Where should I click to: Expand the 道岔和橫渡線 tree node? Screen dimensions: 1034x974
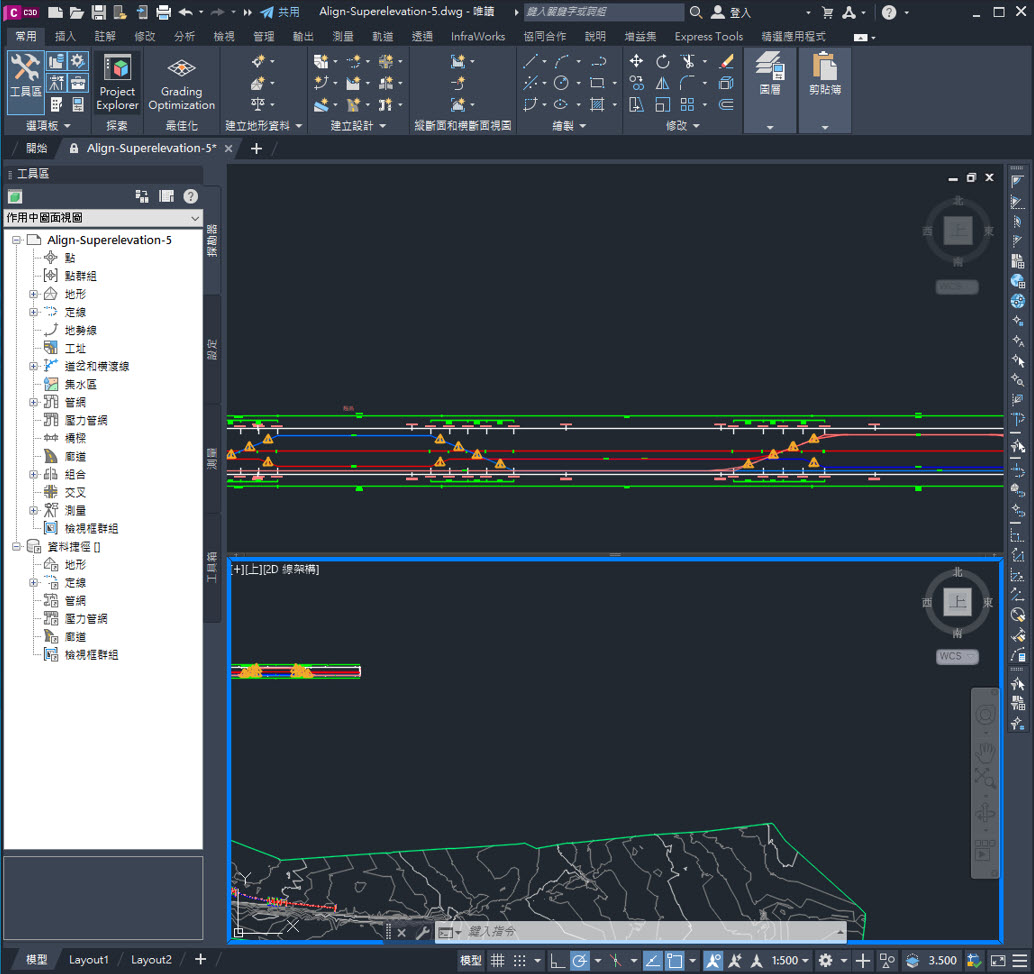pos(33,366)
